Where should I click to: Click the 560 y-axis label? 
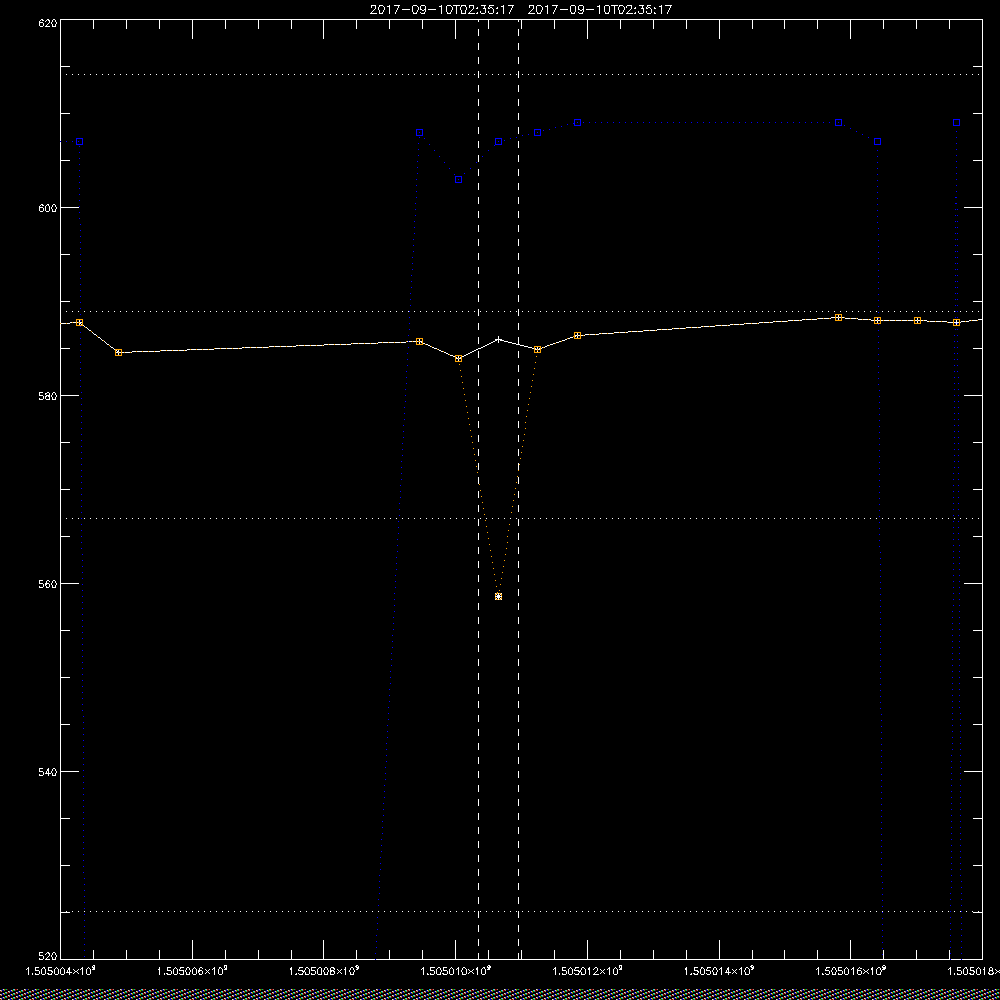click(47, 584)
